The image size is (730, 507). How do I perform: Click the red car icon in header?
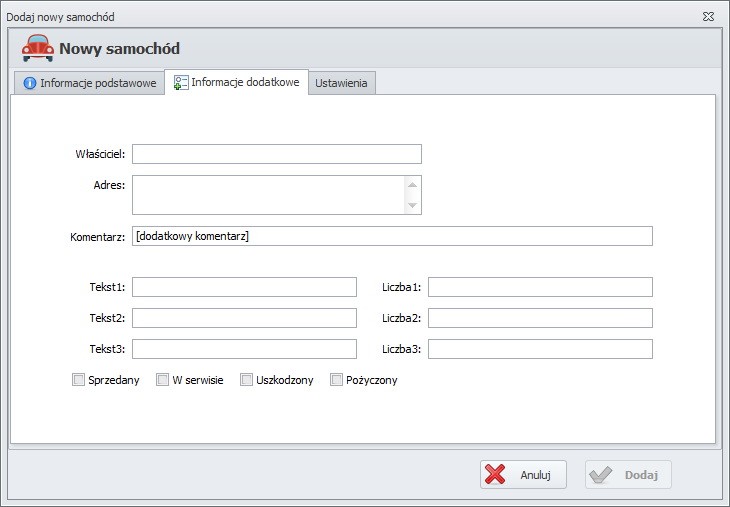click(38, 48)
